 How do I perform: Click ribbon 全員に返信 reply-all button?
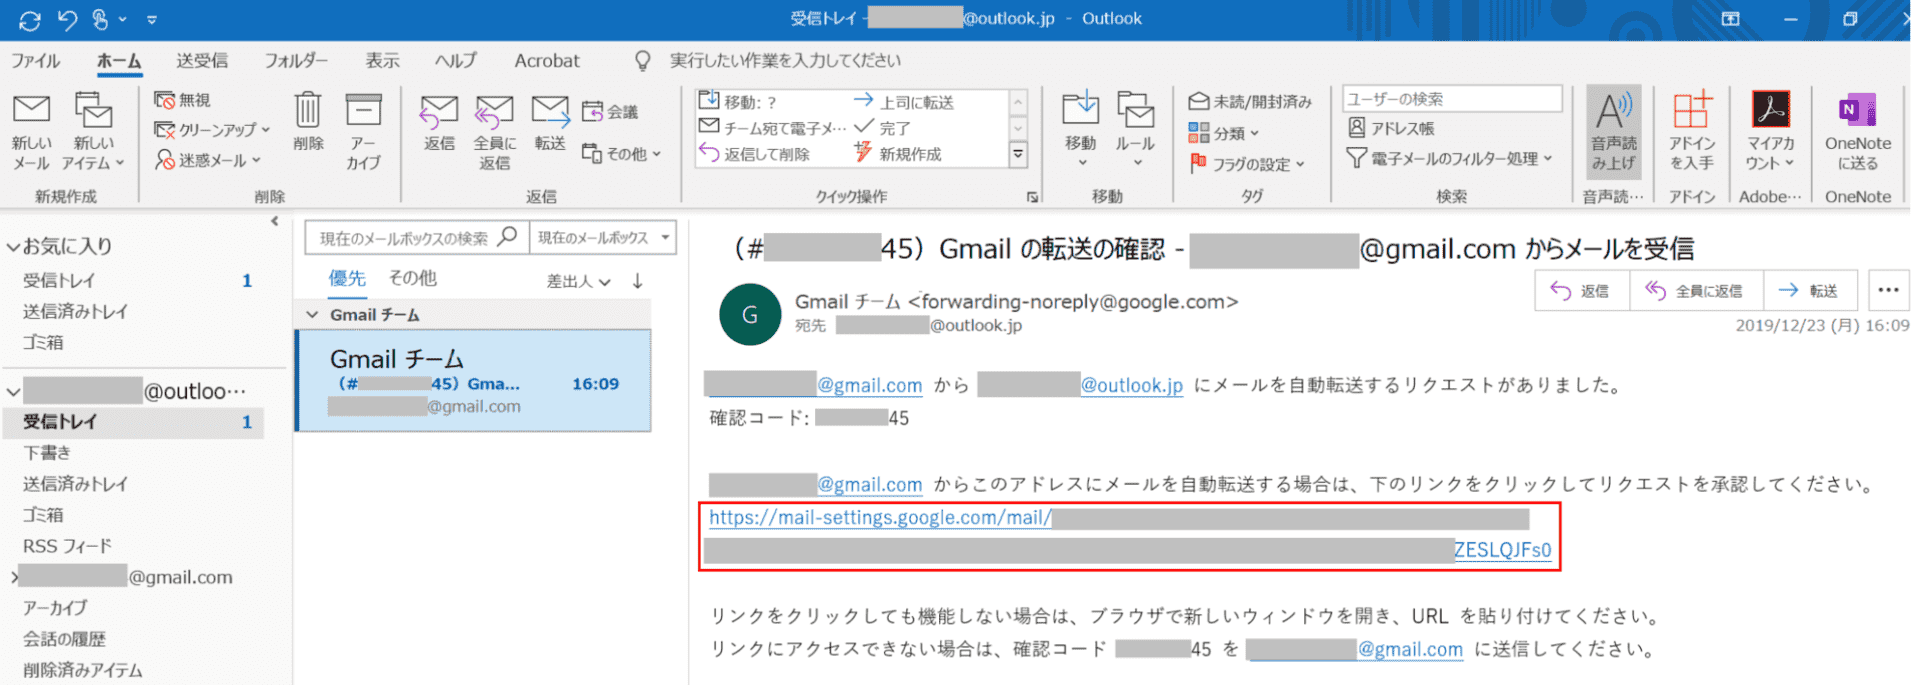[x=494, y=132]
